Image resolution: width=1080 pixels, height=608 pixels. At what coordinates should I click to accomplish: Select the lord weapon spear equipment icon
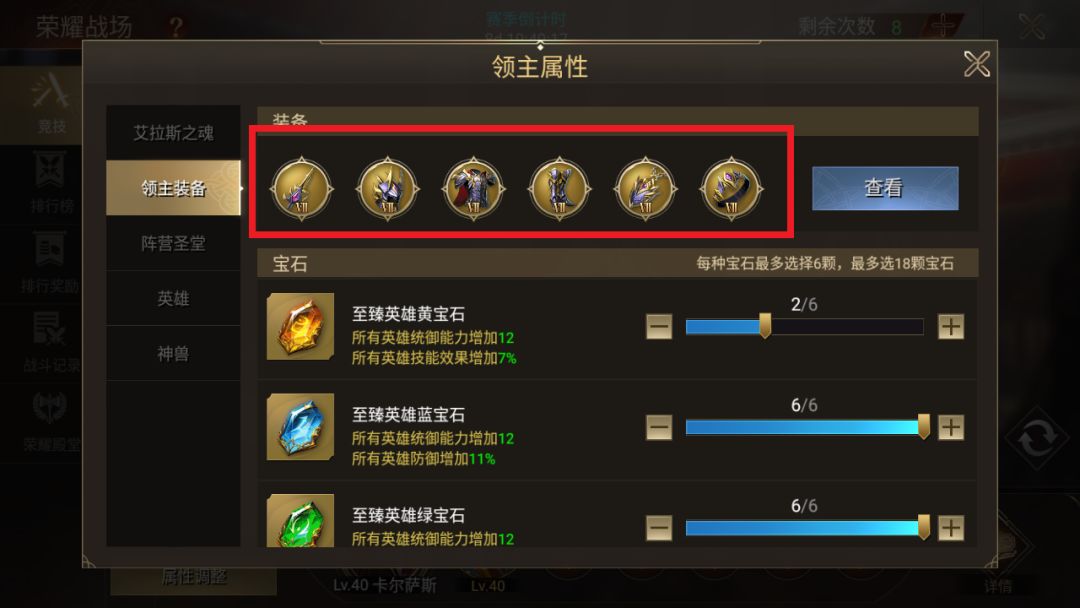(x=302, y=188)
